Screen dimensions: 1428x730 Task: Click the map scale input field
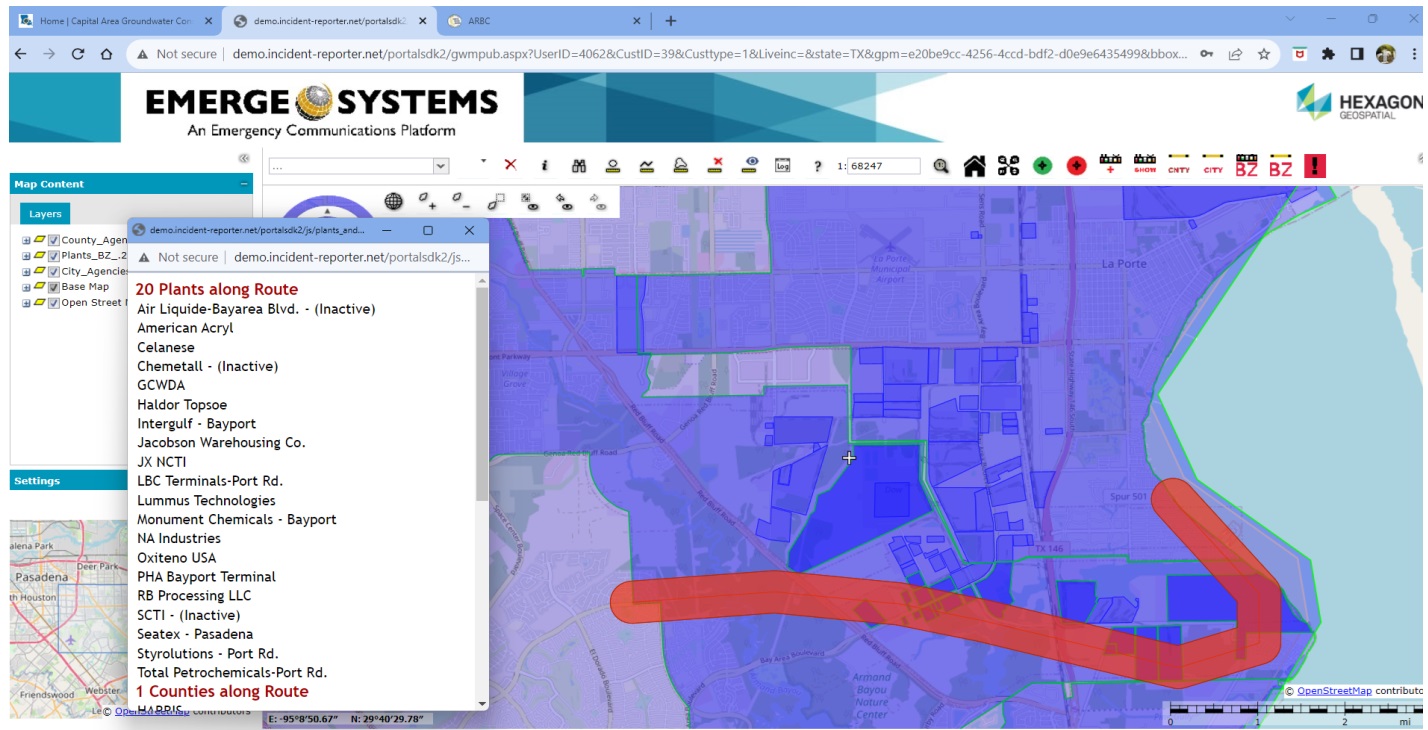(883, 166)
